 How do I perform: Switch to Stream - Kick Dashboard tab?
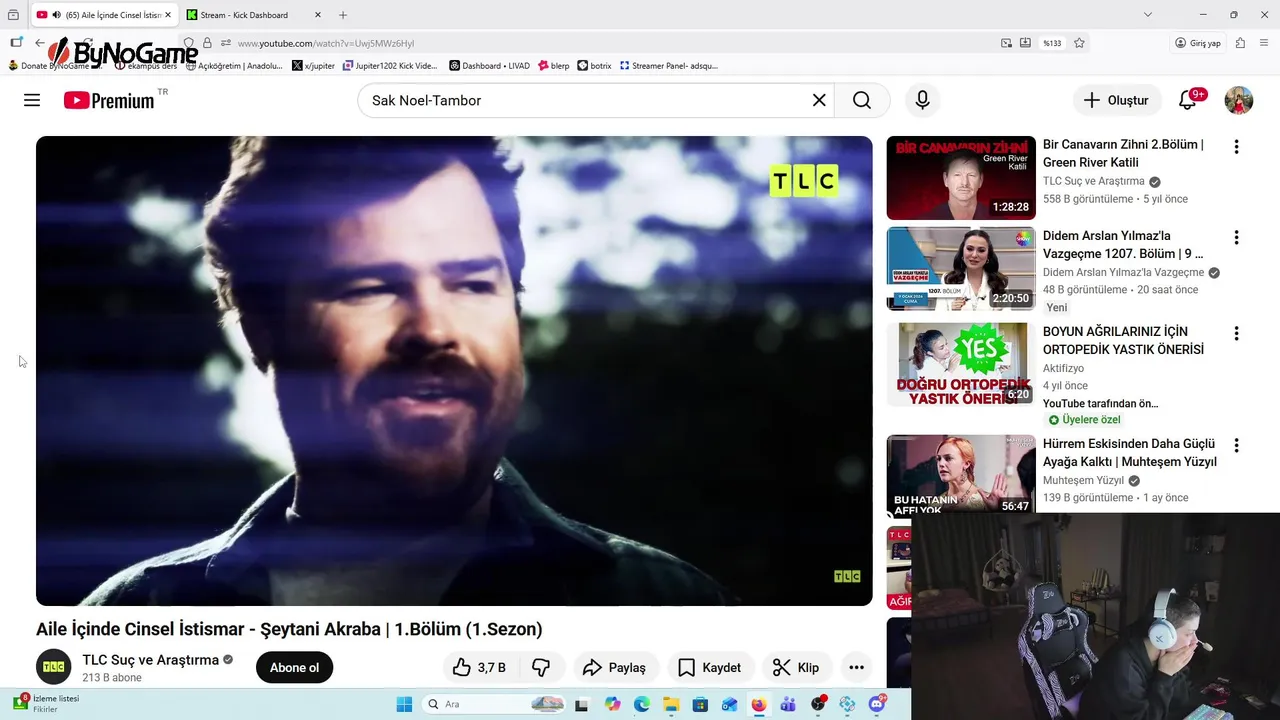point(244,15)
